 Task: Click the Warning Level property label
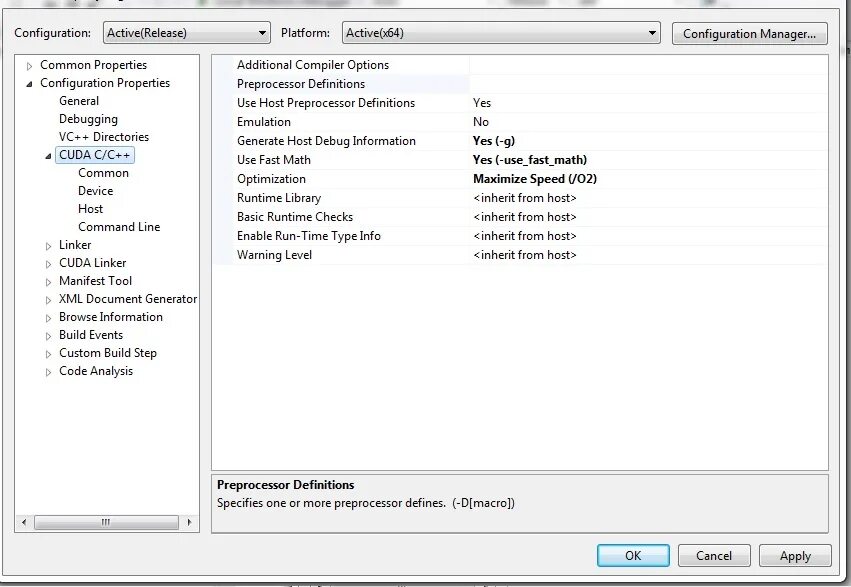[274, 255]
